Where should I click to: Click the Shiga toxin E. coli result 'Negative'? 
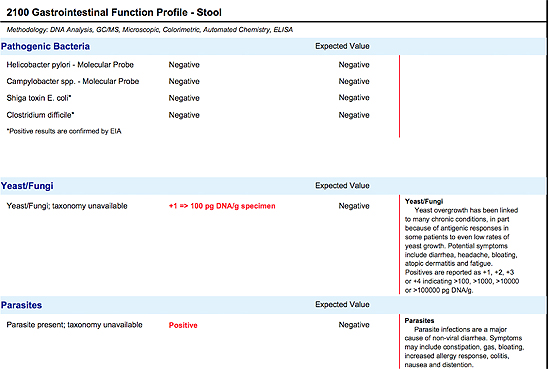[184, 98]
